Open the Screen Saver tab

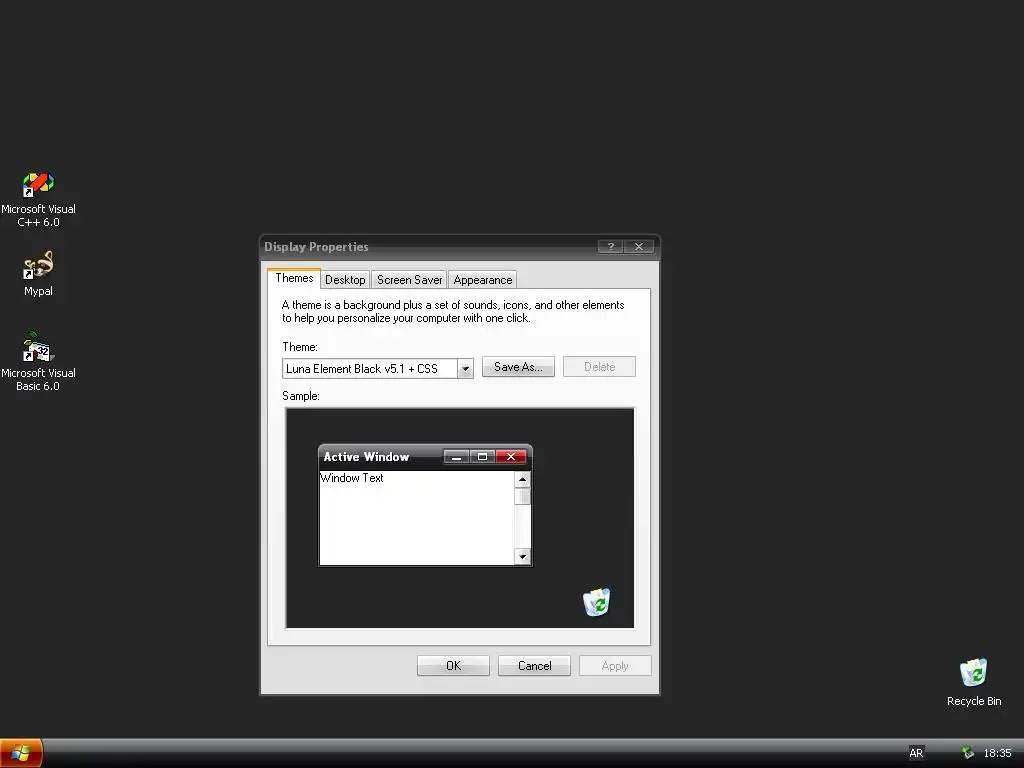point(409,280)
